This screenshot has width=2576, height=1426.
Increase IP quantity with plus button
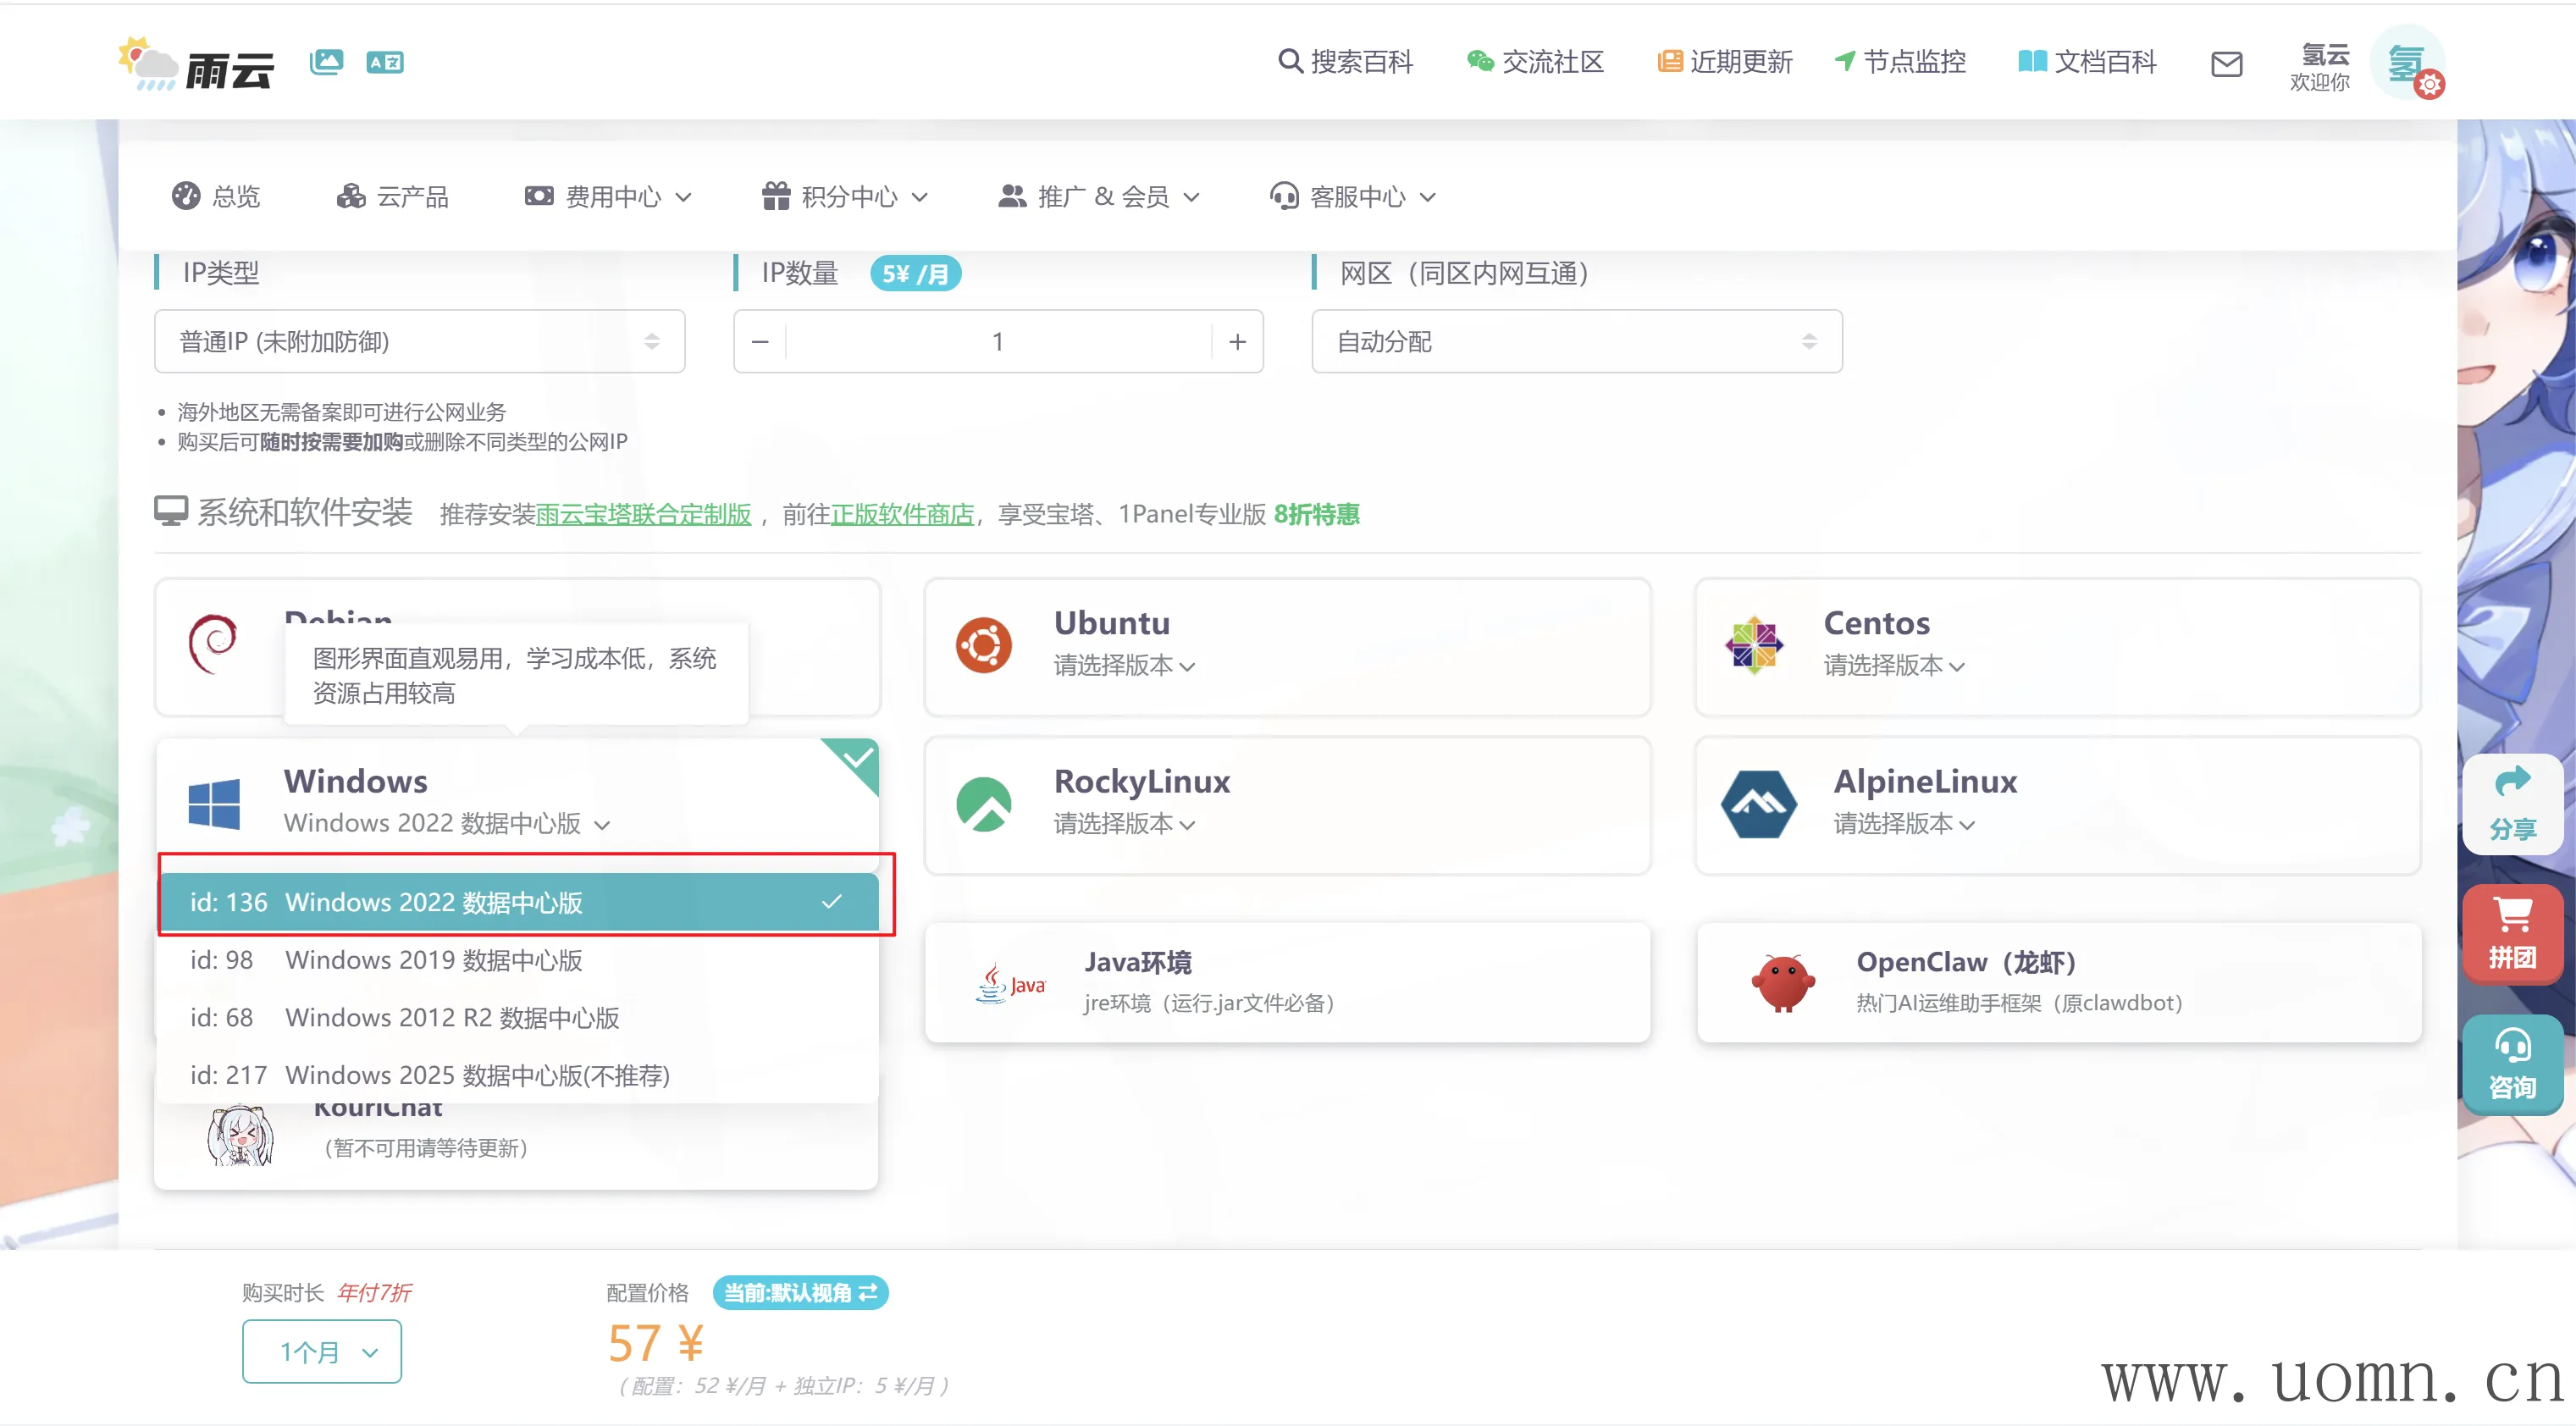(1237, 342)
